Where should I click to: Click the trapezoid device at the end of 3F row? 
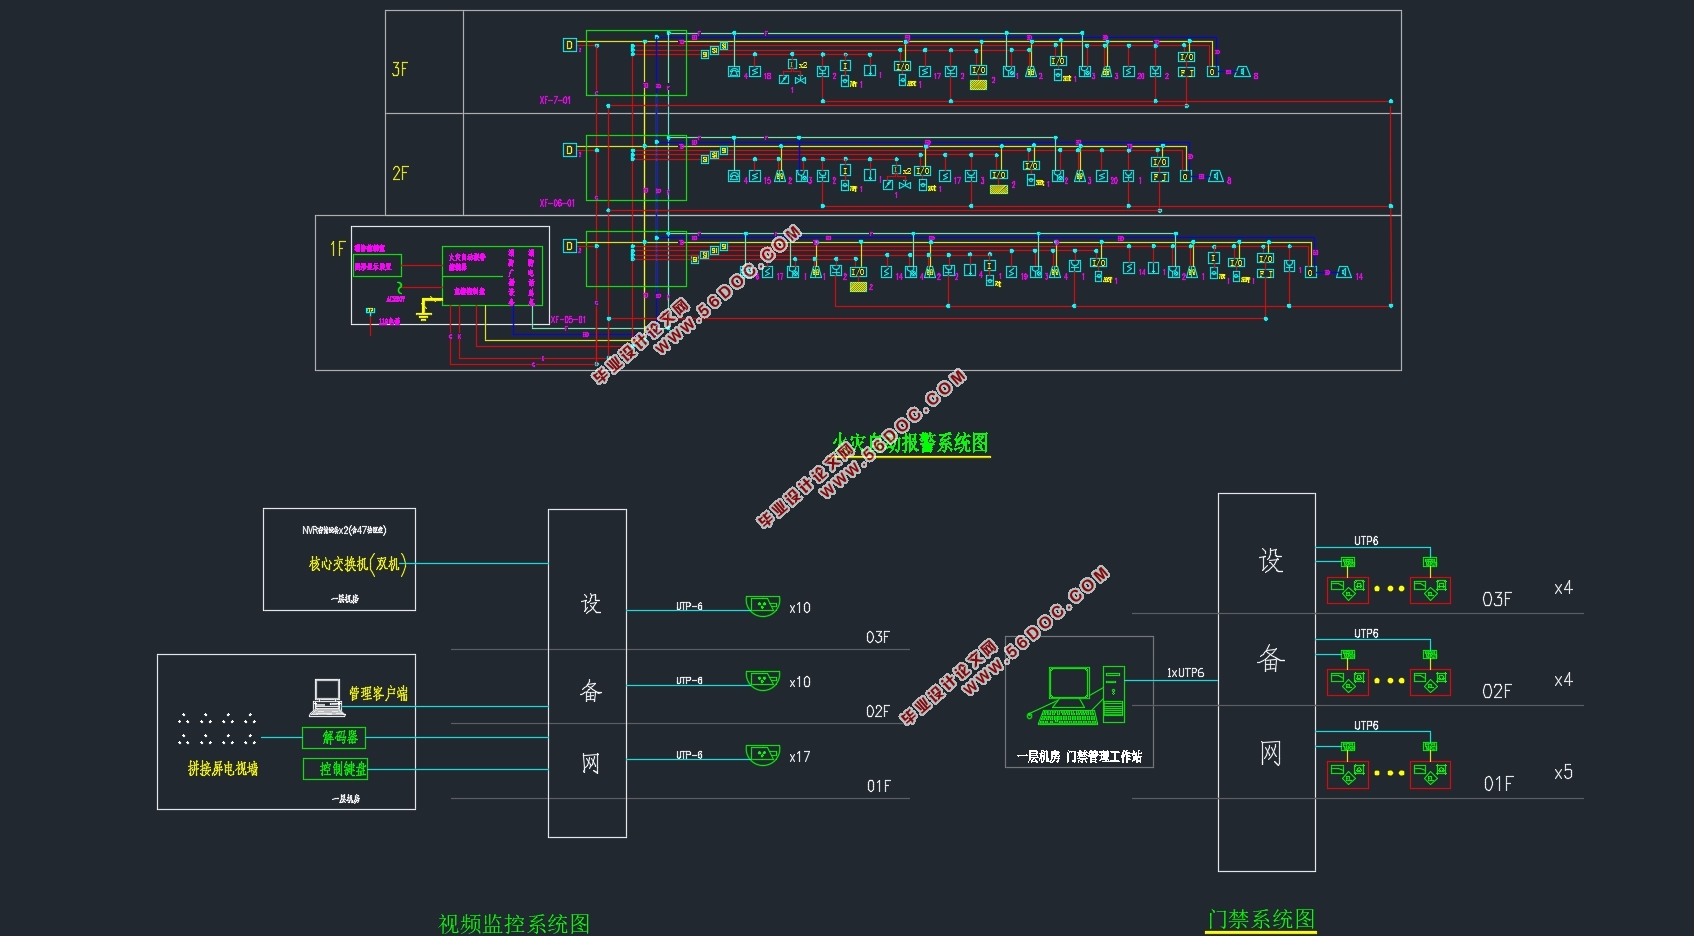1242,72
